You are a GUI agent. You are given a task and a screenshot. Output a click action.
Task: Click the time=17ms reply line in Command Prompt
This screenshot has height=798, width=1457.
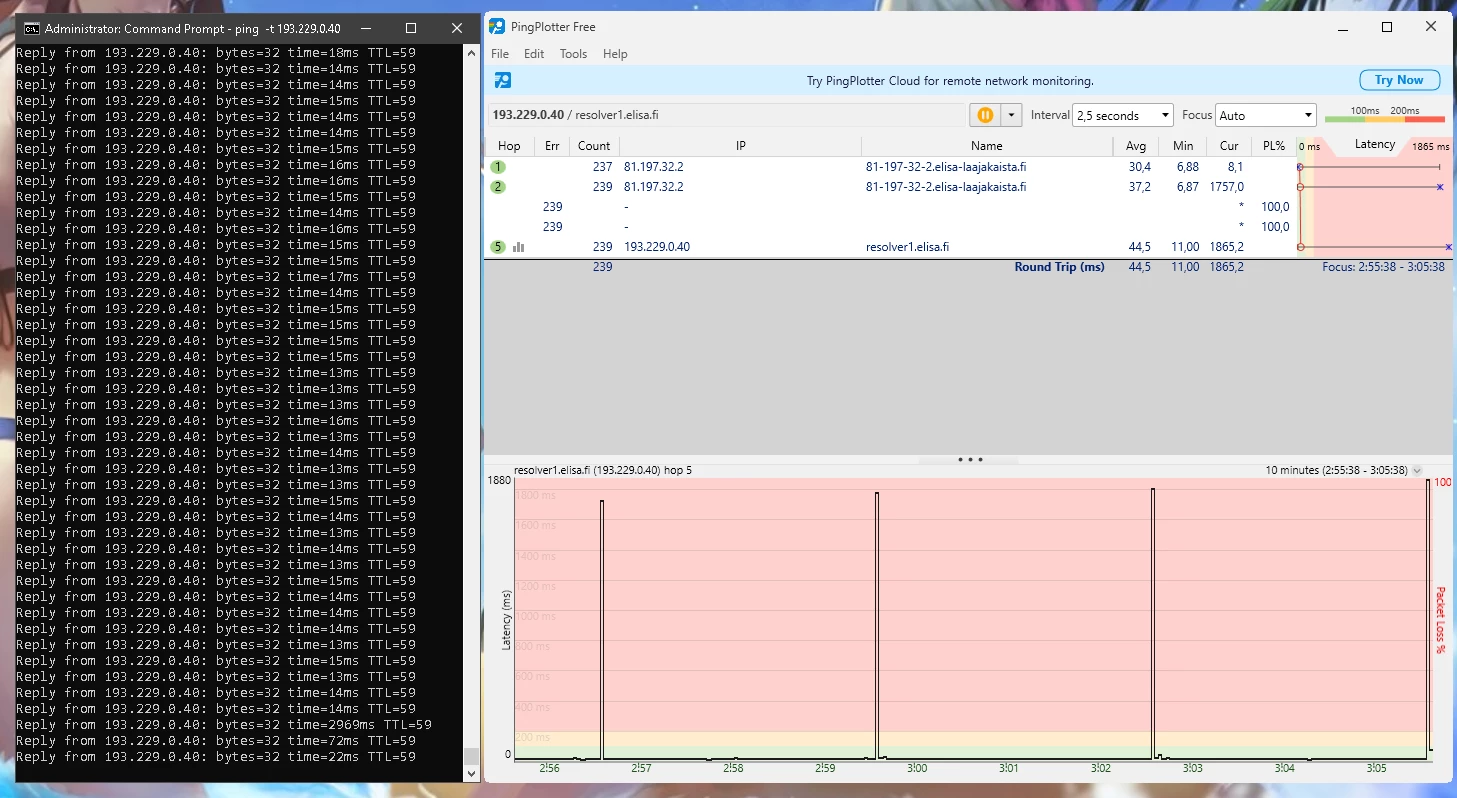click(215, 277)
